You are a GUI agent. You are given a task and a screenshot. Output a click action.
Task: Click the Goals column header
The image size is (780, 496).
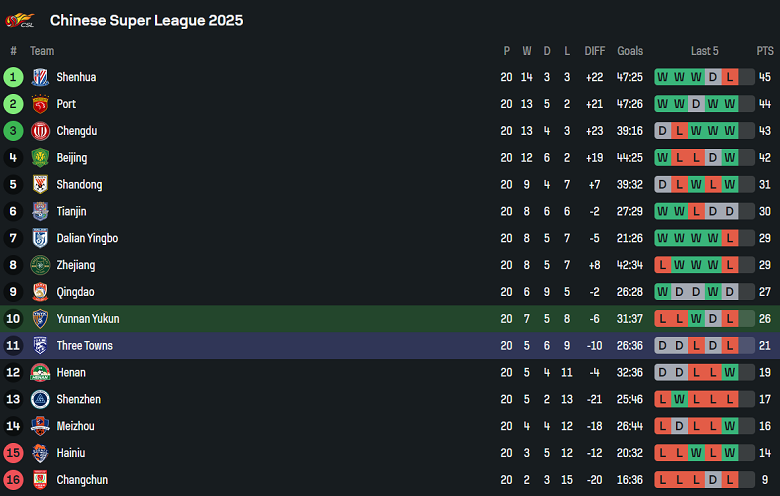(x=630, y=51)
